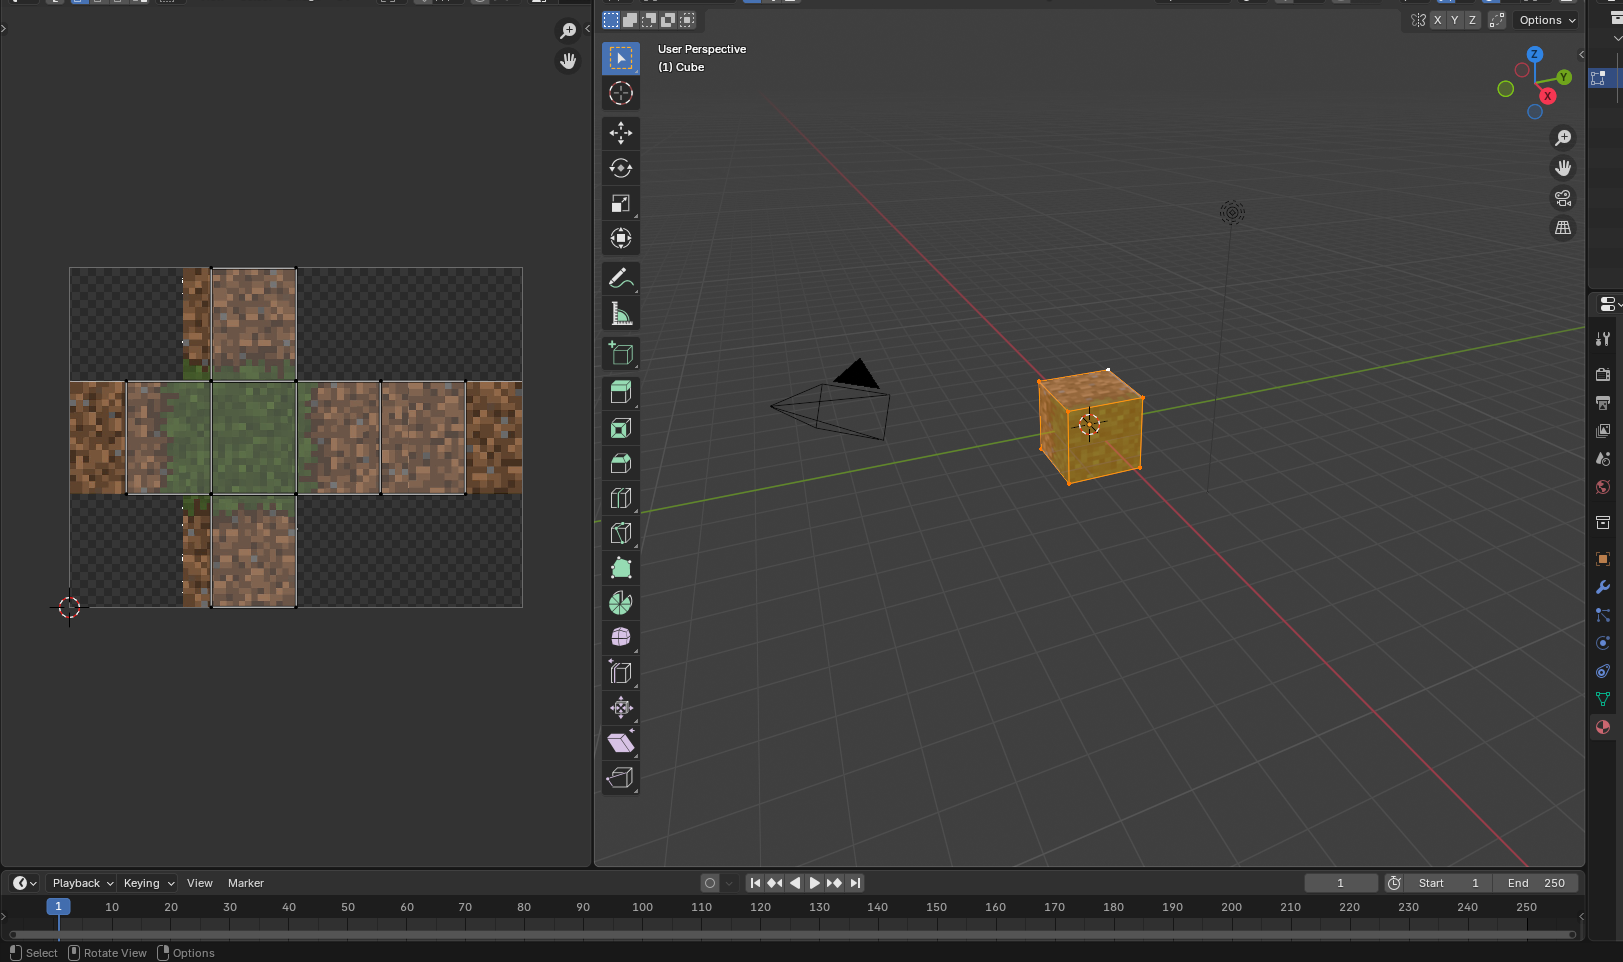Viewport: 1623px width, 962px height.
Task: Toggle X axis mirror
Action: 1438,20
